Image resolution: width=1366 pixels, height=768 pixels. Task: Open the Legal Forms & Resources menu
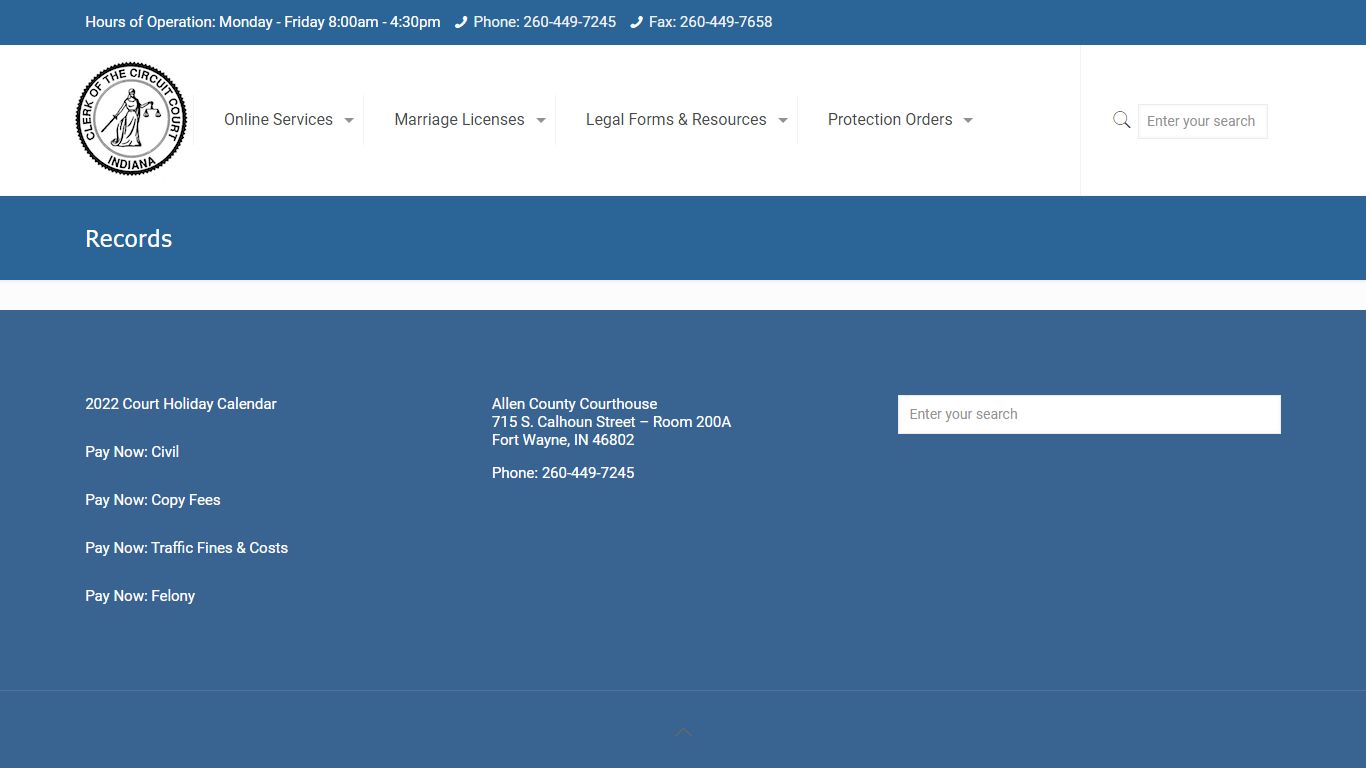pos(685,119)
